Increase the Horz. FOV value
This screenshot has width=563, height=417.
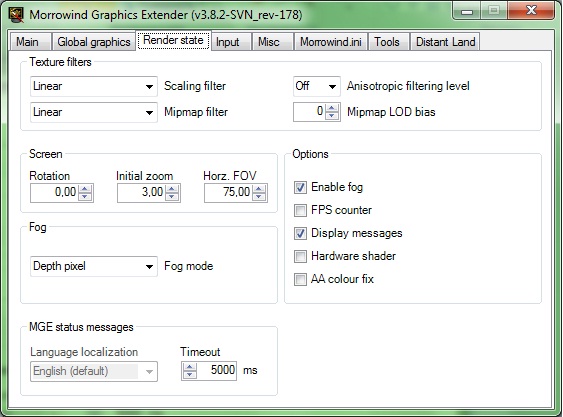259,189
